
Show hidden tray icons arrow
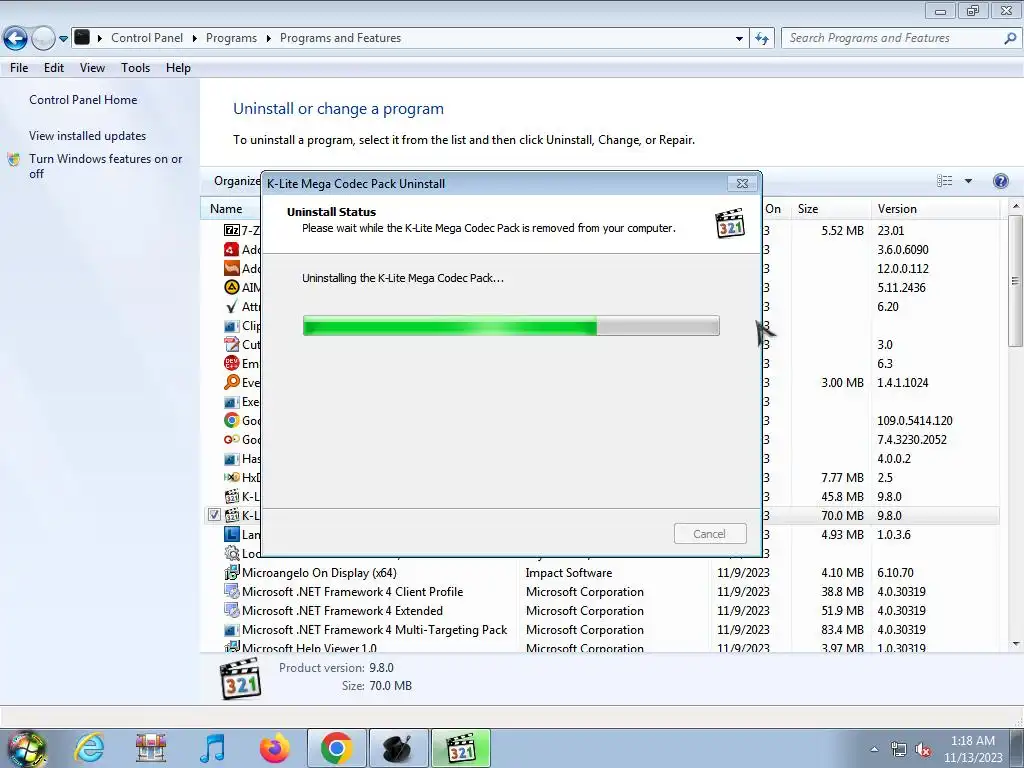pyautogui.click(x=874, y=750)
